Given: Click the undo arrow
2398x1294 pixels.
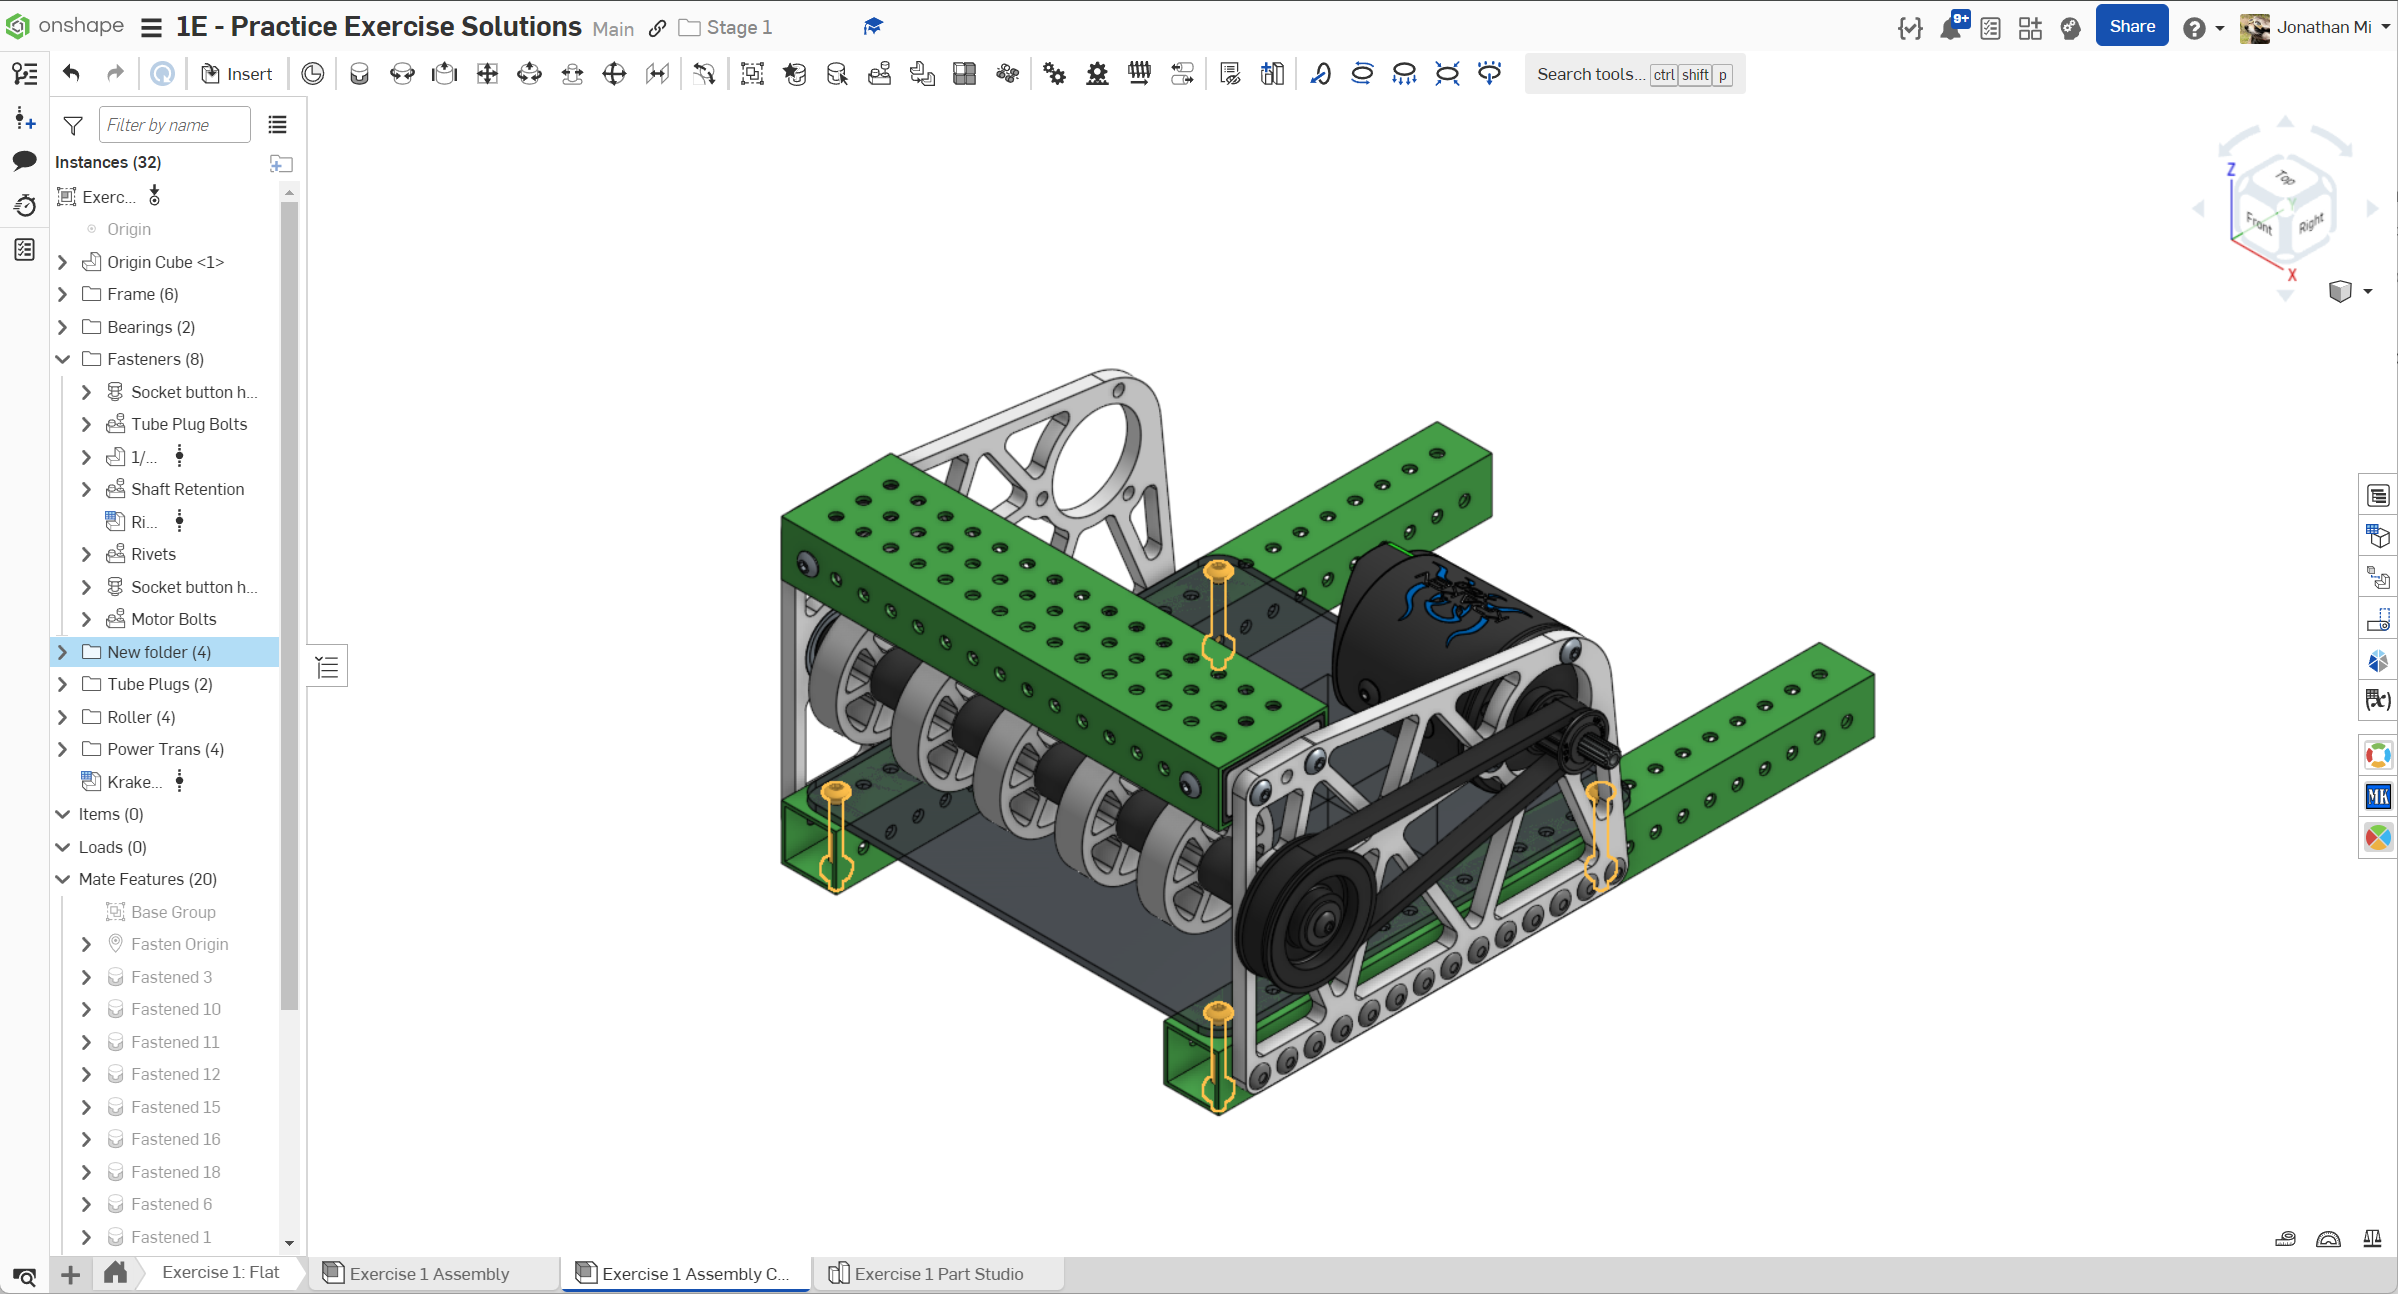Looking at the screenshot, I should pos(71,73).
